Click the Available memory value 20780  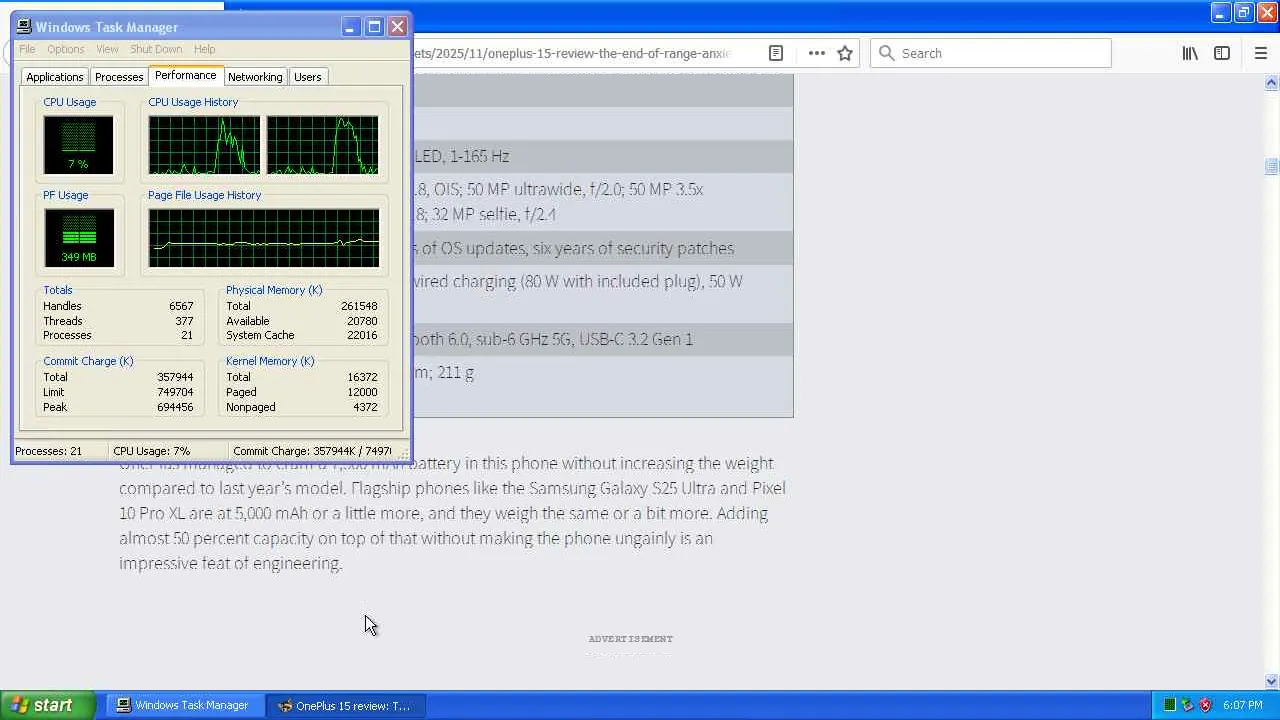(x=362, y=321)
